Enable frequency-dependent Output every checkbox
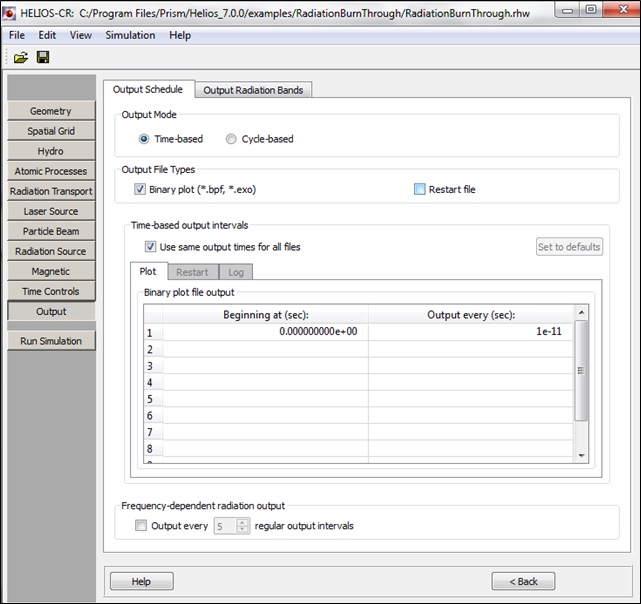Image resolution: width=641 pixels, height=604 pixels. [x=141, y=525]
